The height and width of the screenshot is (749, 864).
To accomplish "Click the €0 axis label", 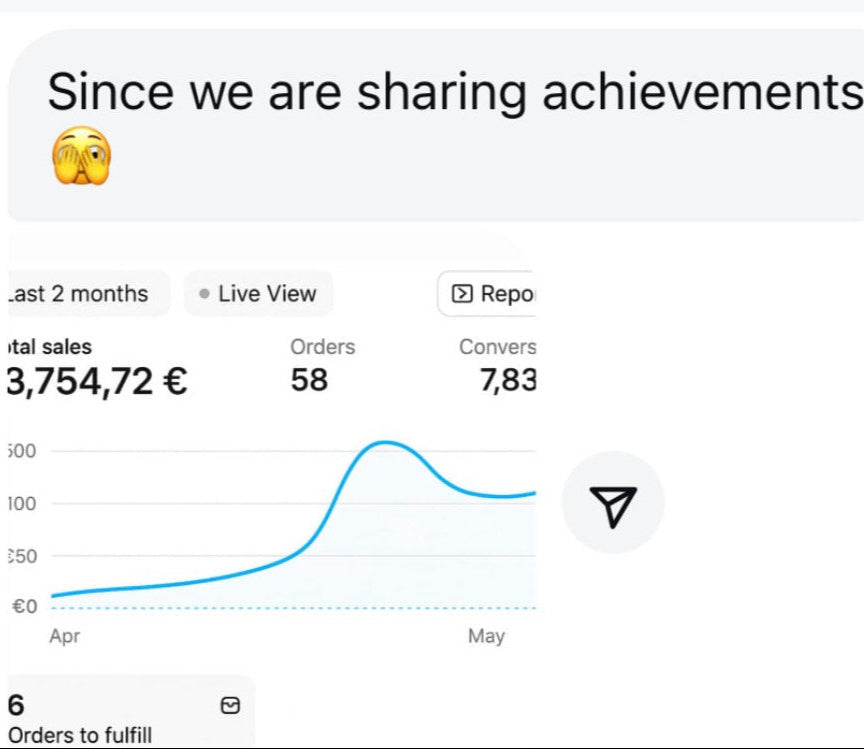I will point(24,606).
